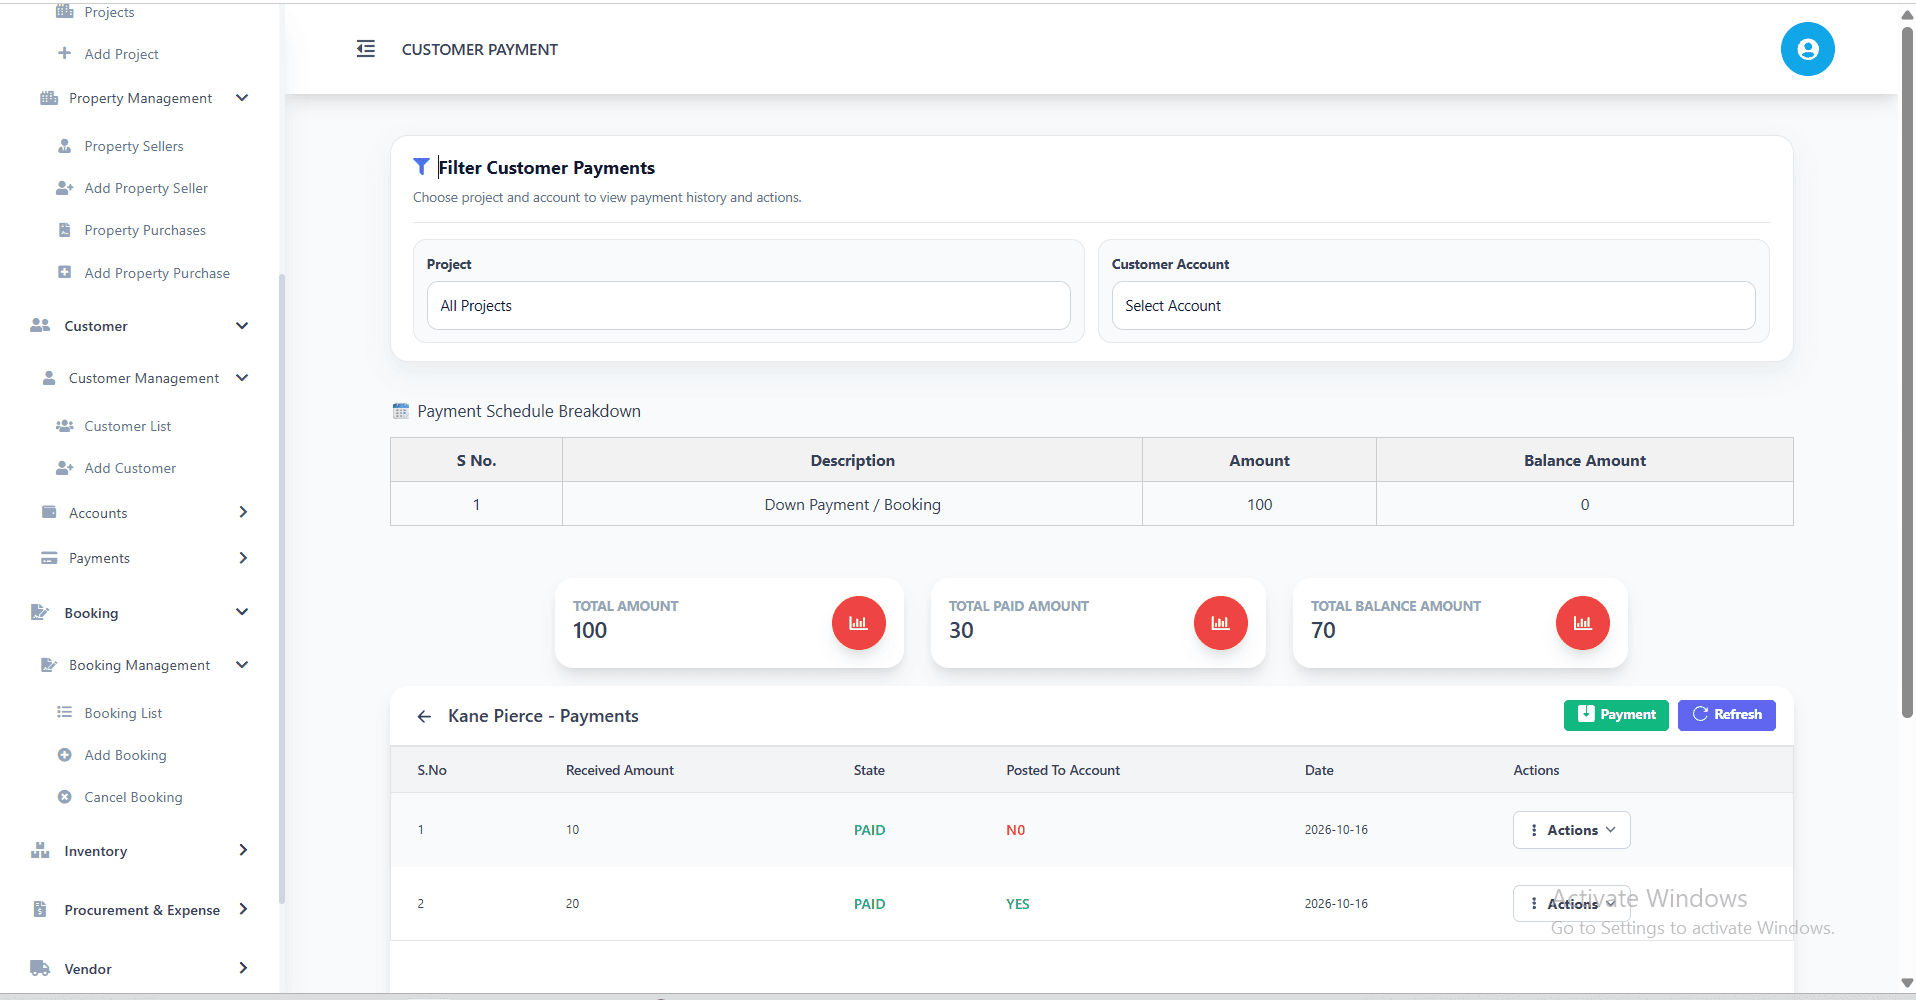Open Add Property Purchase menu item
Viewport: 1916px width, 1000px height.
[157, 273]
